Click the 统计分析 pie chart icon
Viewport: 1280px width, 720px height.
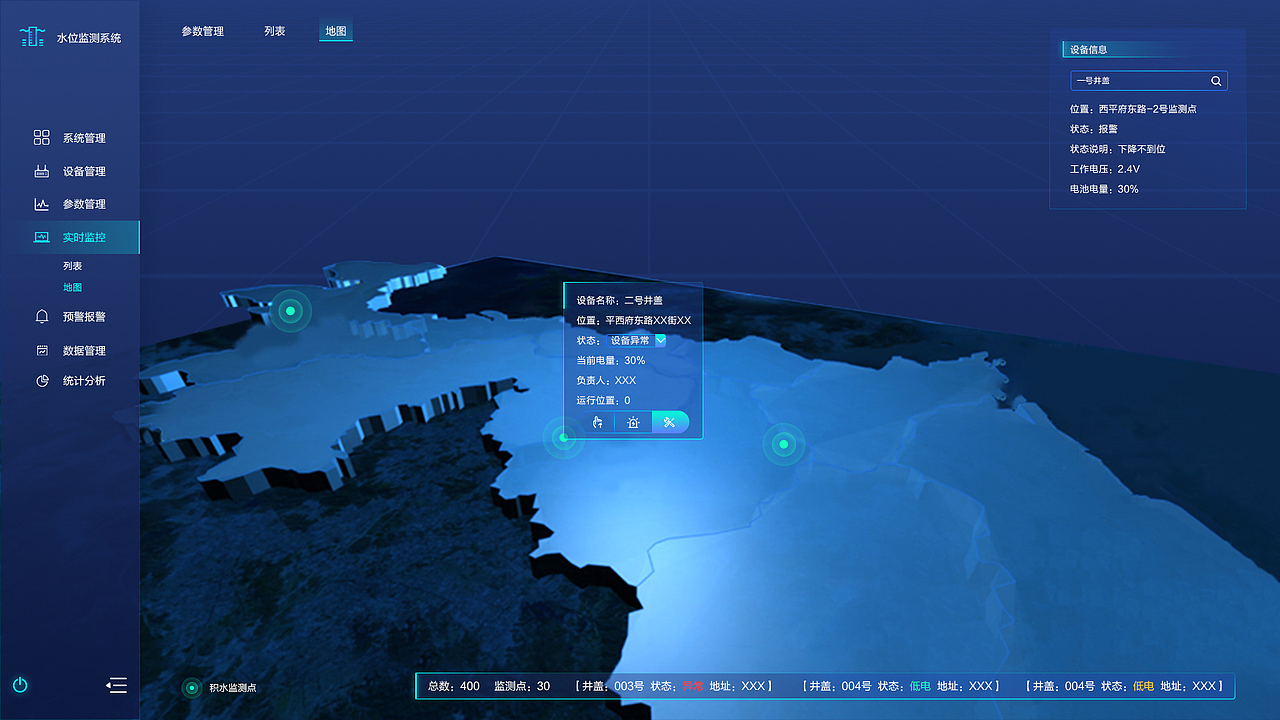(x=41, y=380)
